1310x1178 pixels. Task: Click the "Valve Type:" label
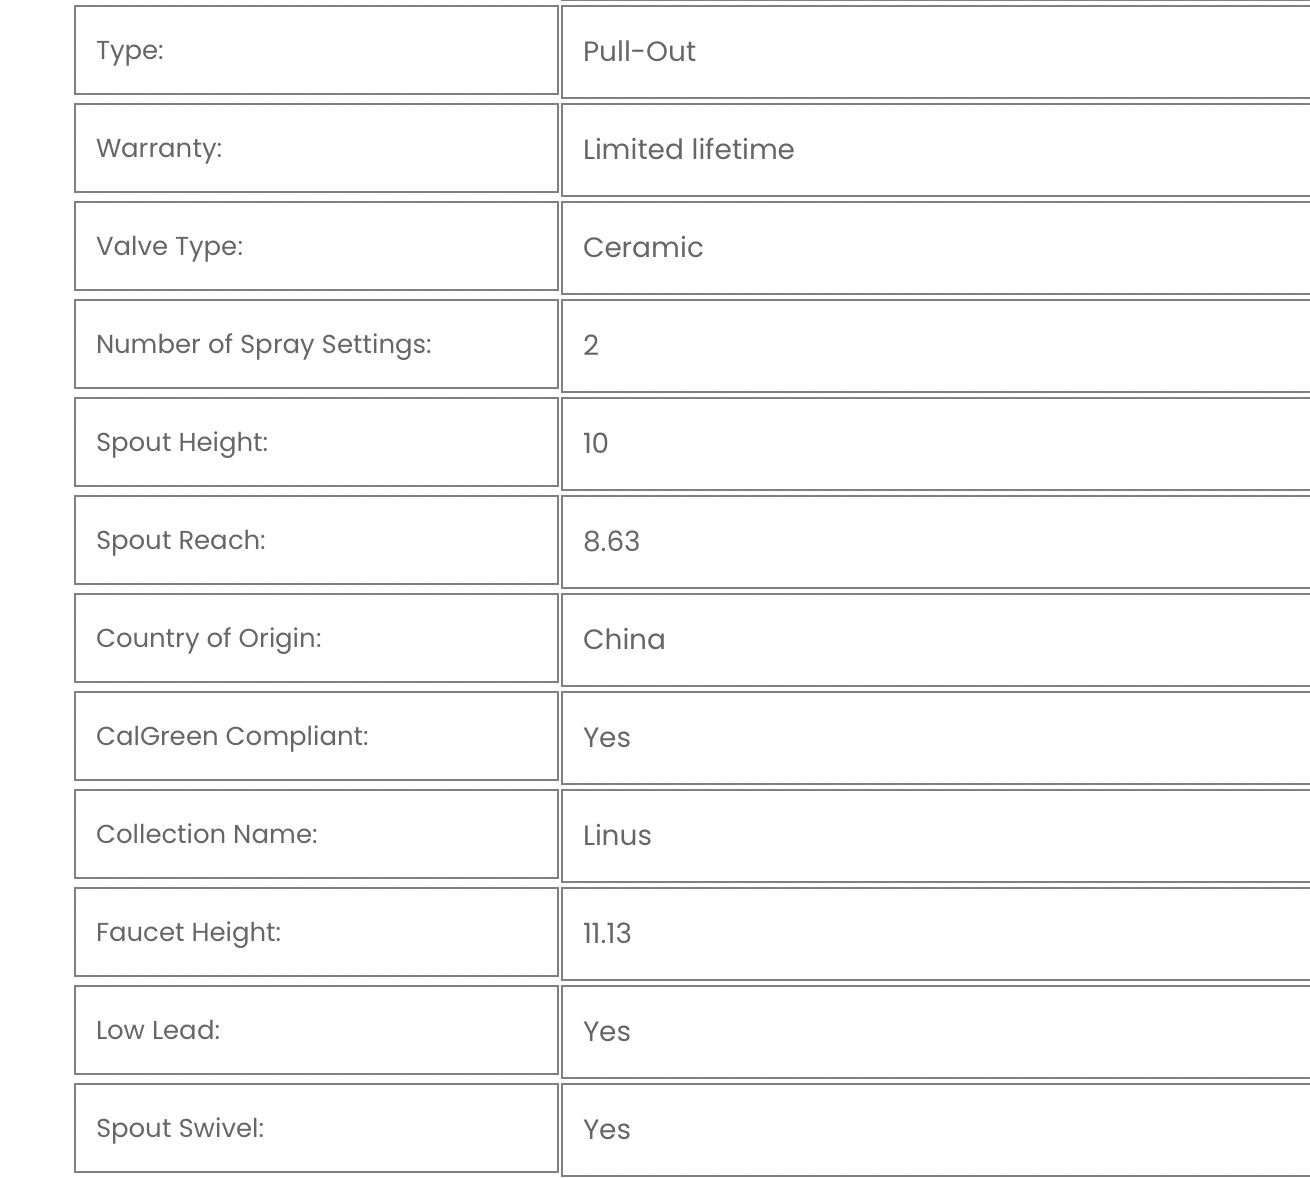[169, 246]
